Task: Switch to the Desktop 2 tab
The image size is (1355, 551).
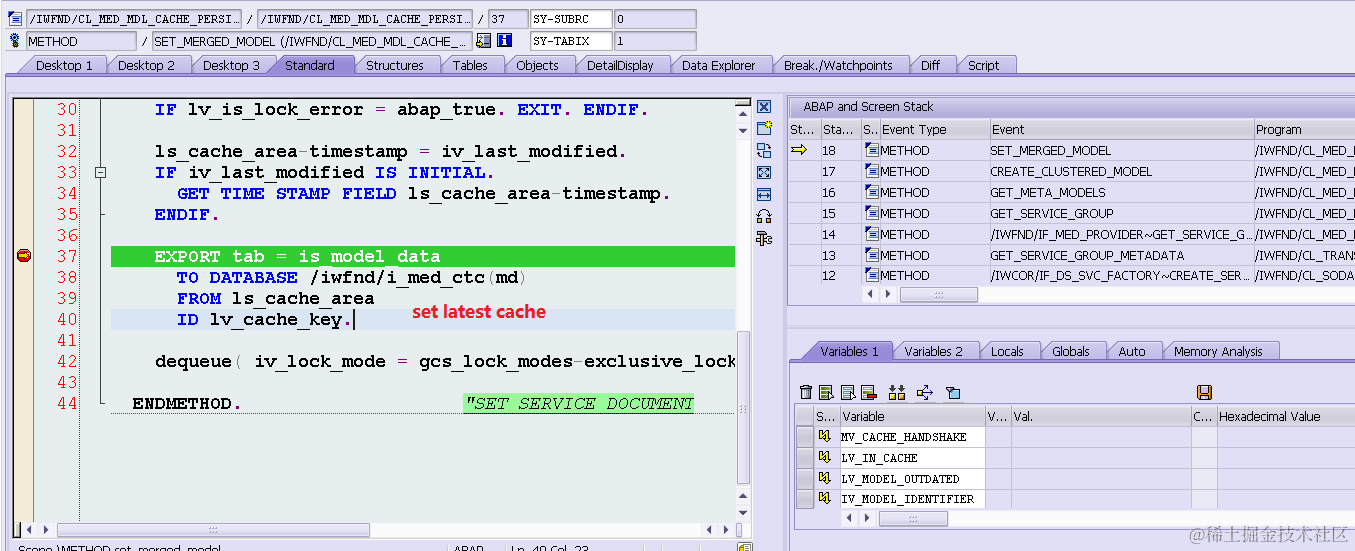Action: pyautogui.click(x=146, y=65)
